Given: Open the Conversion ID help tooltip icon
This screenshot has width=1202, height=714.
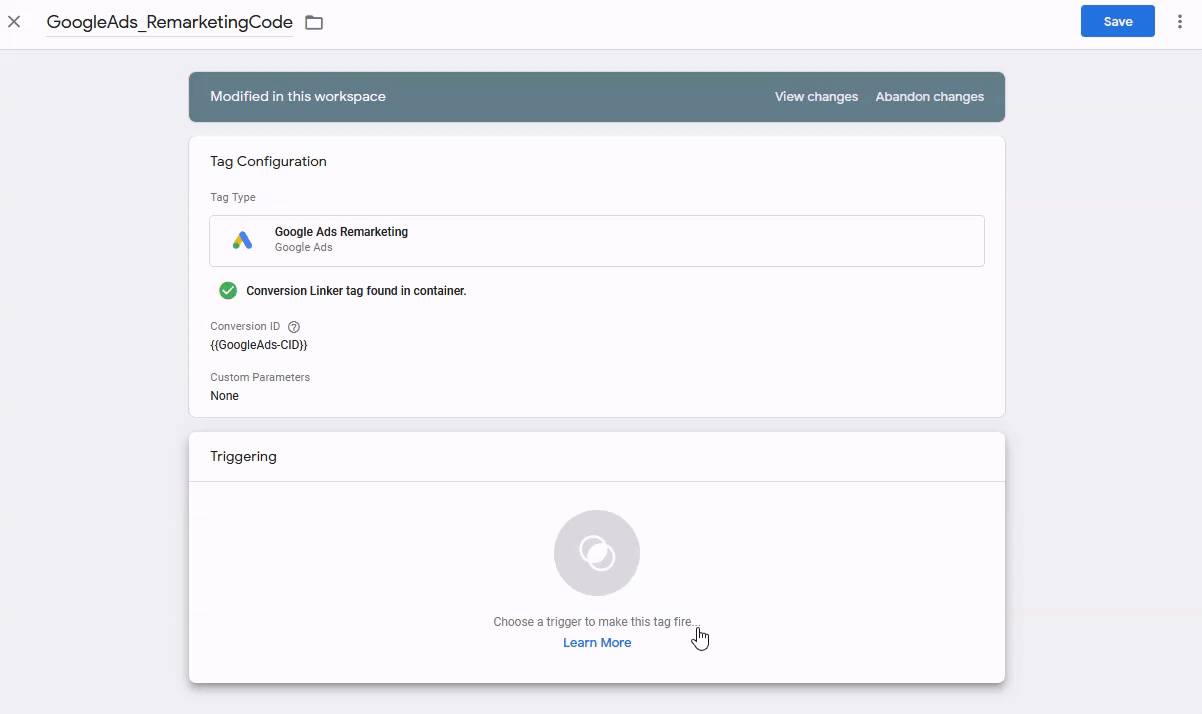Looking at the screenshot, I should coord(294,327).
